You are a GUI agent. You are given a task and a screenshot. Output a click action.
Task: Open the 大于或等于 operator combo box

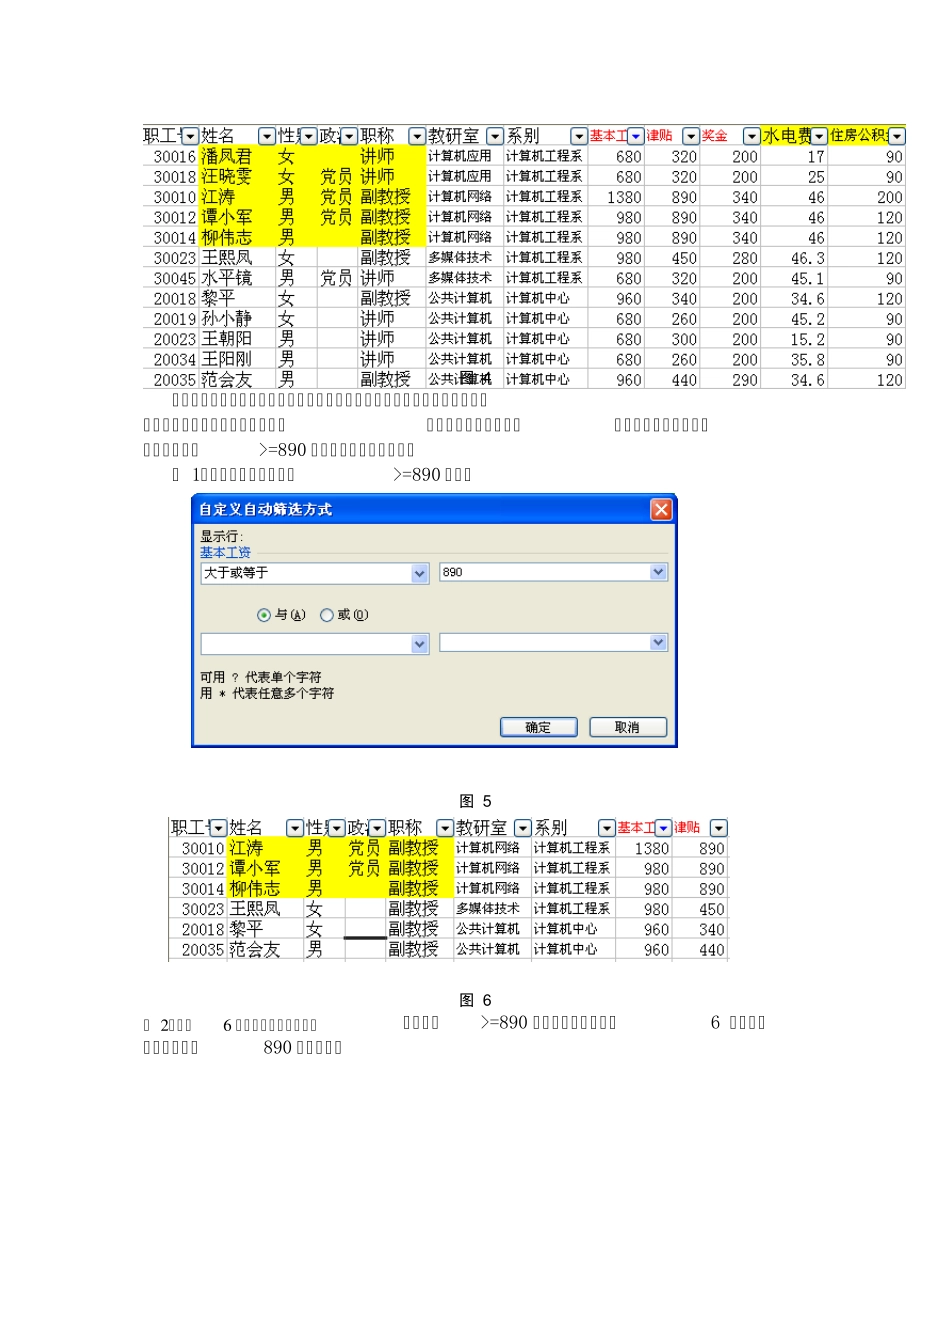315,573
